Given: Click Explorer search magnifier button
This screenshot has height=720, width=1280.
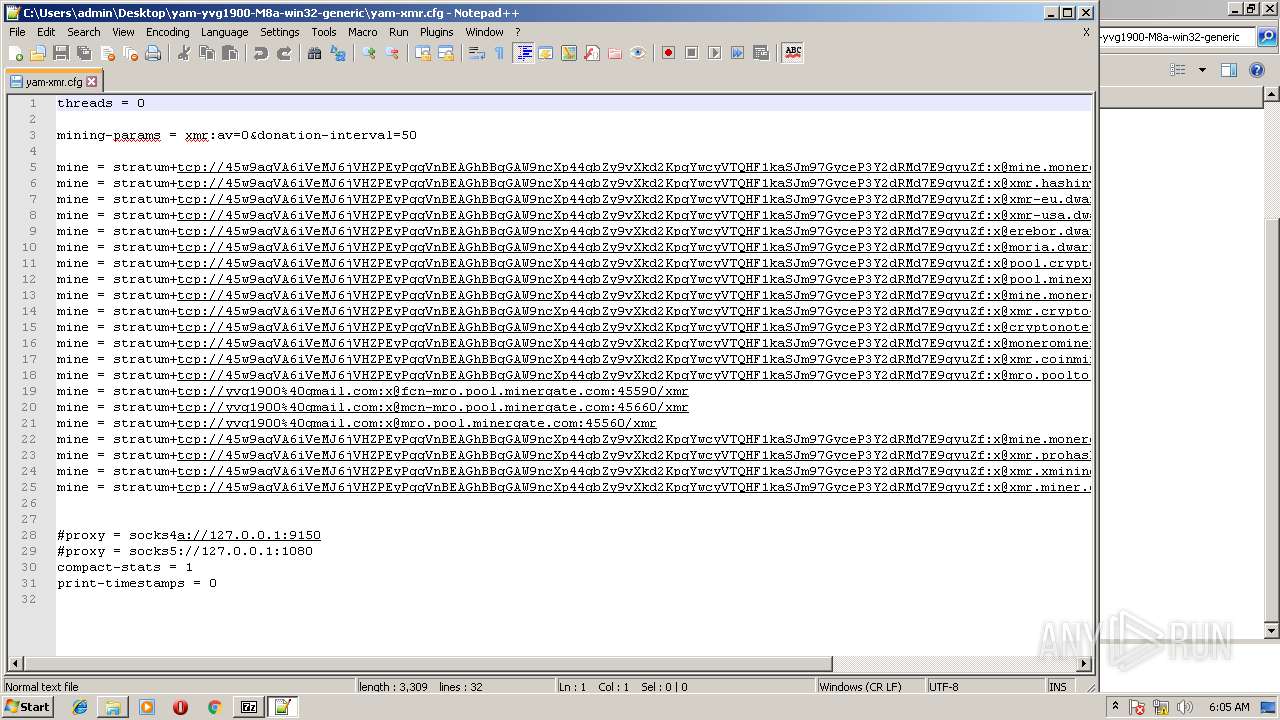Looking at the screenshot, I should coord(1267,37).
